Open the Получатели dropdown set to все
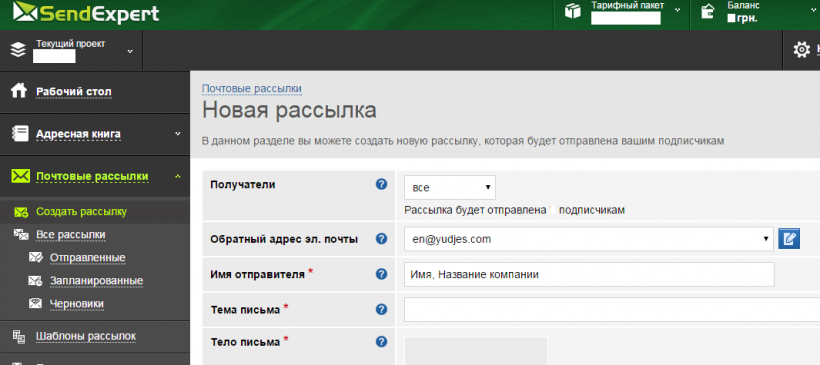The image size is (820, 365). (x=450, y=187)
